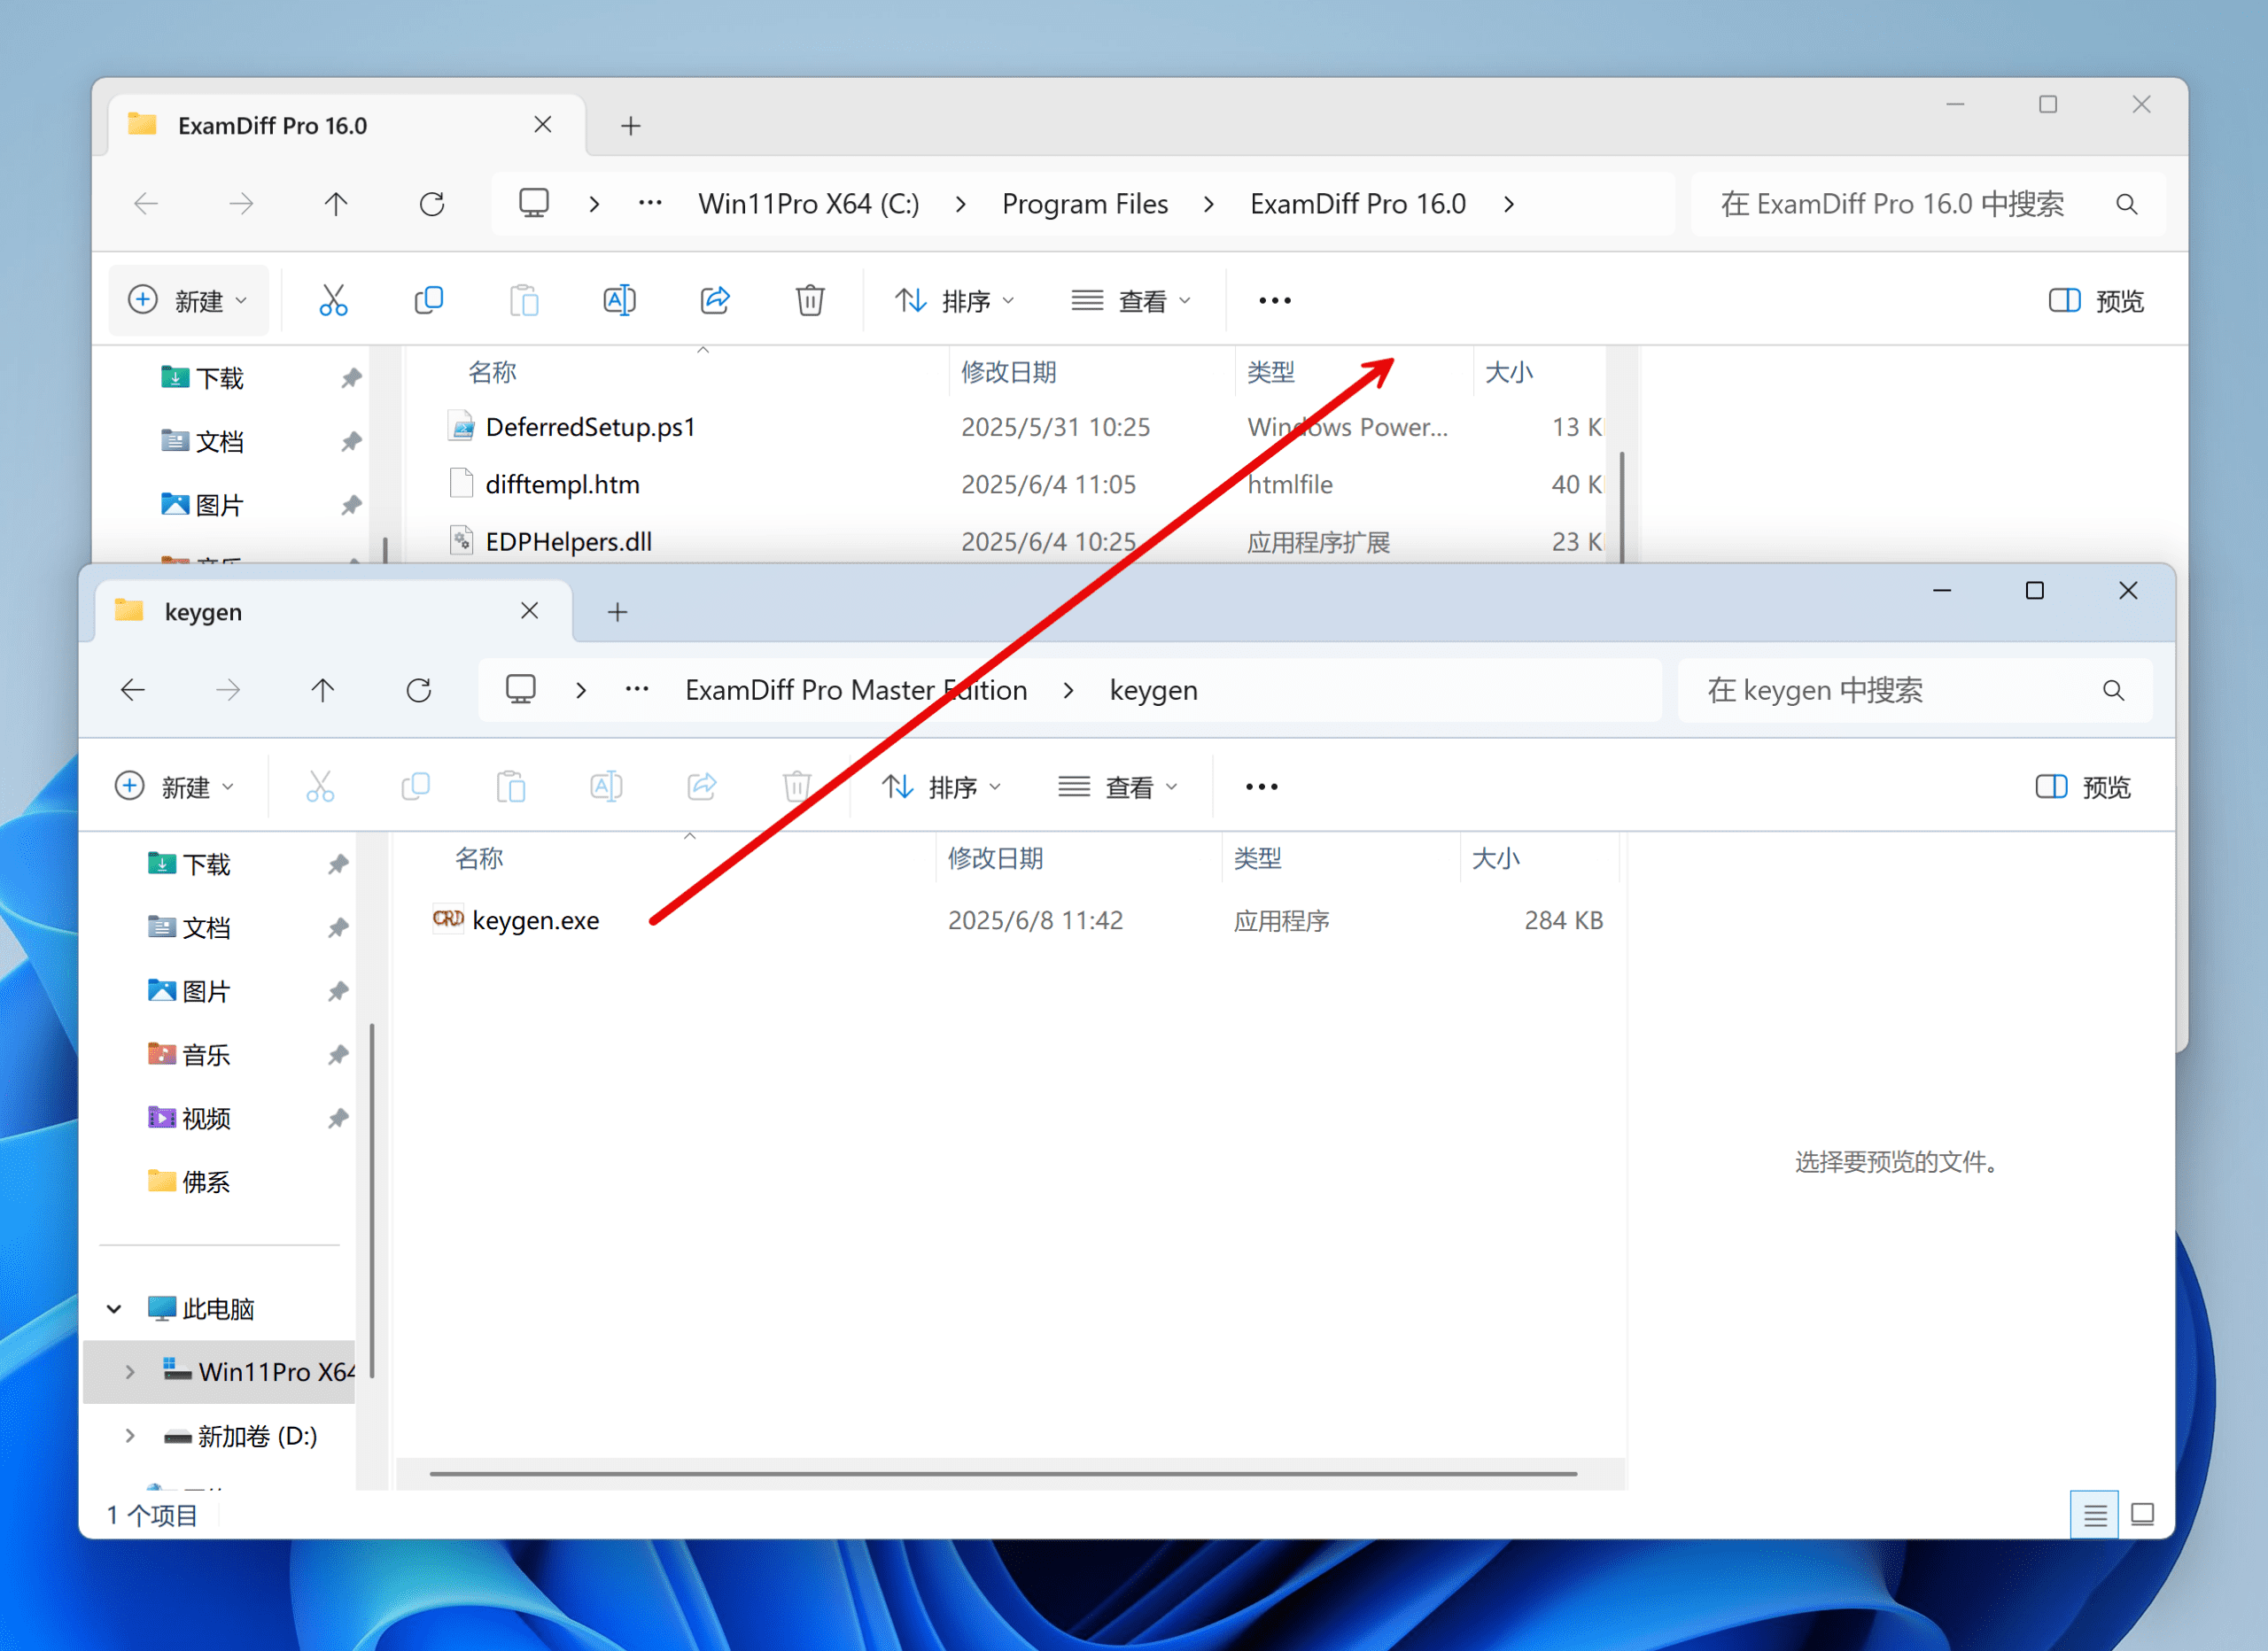Viewport: 2268px width, 1651px height.
Task: Toggle the 预览 pane in keygen window
Action: 2084,787
